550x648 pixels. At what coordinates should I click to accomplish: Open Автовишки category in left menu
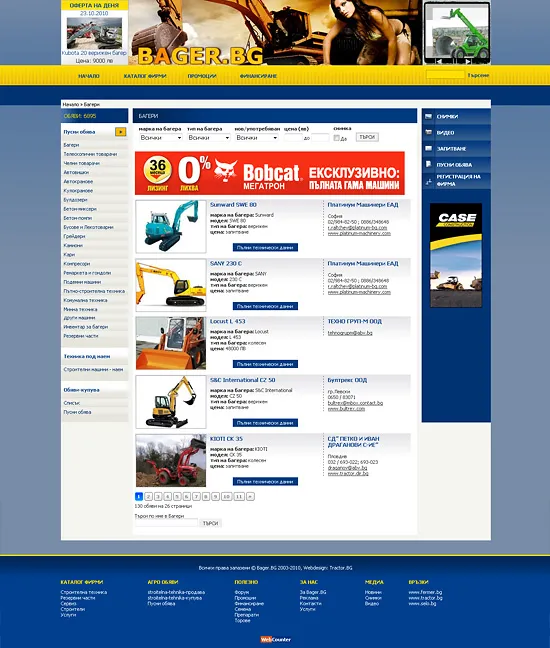(76, 172)
